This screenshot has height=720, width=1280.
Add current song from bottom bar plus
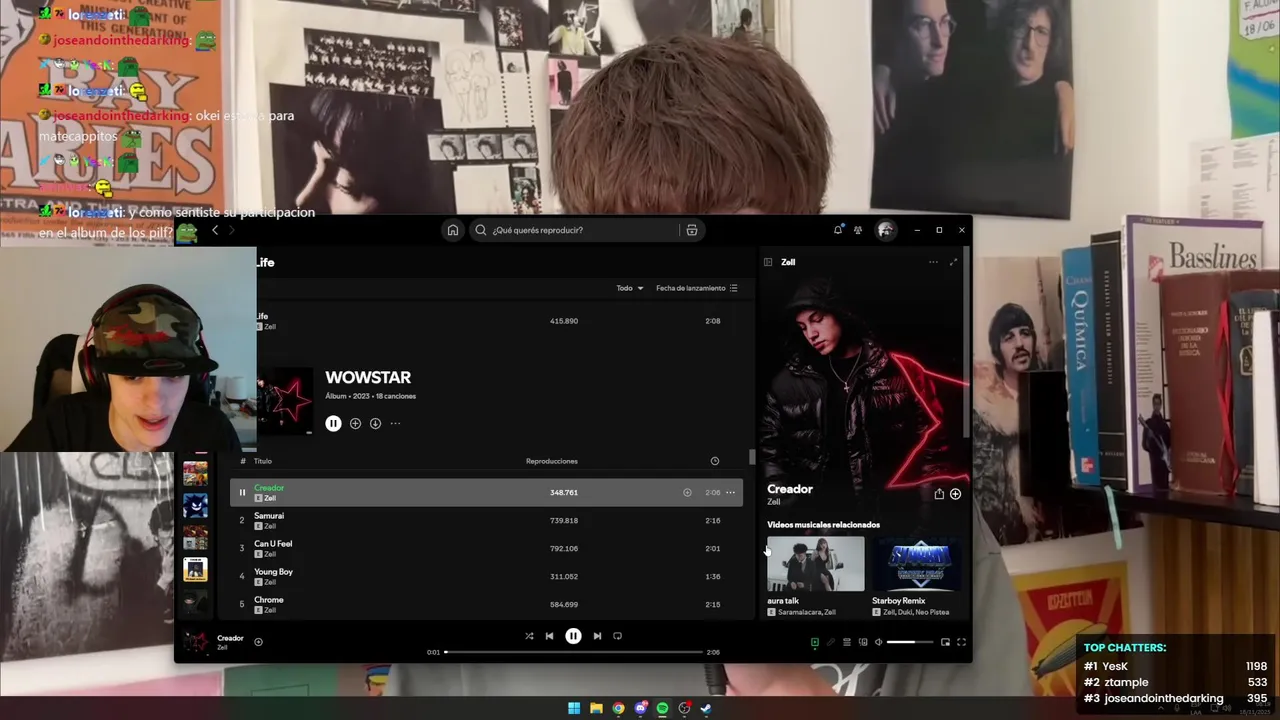click(x=258, y=642)
